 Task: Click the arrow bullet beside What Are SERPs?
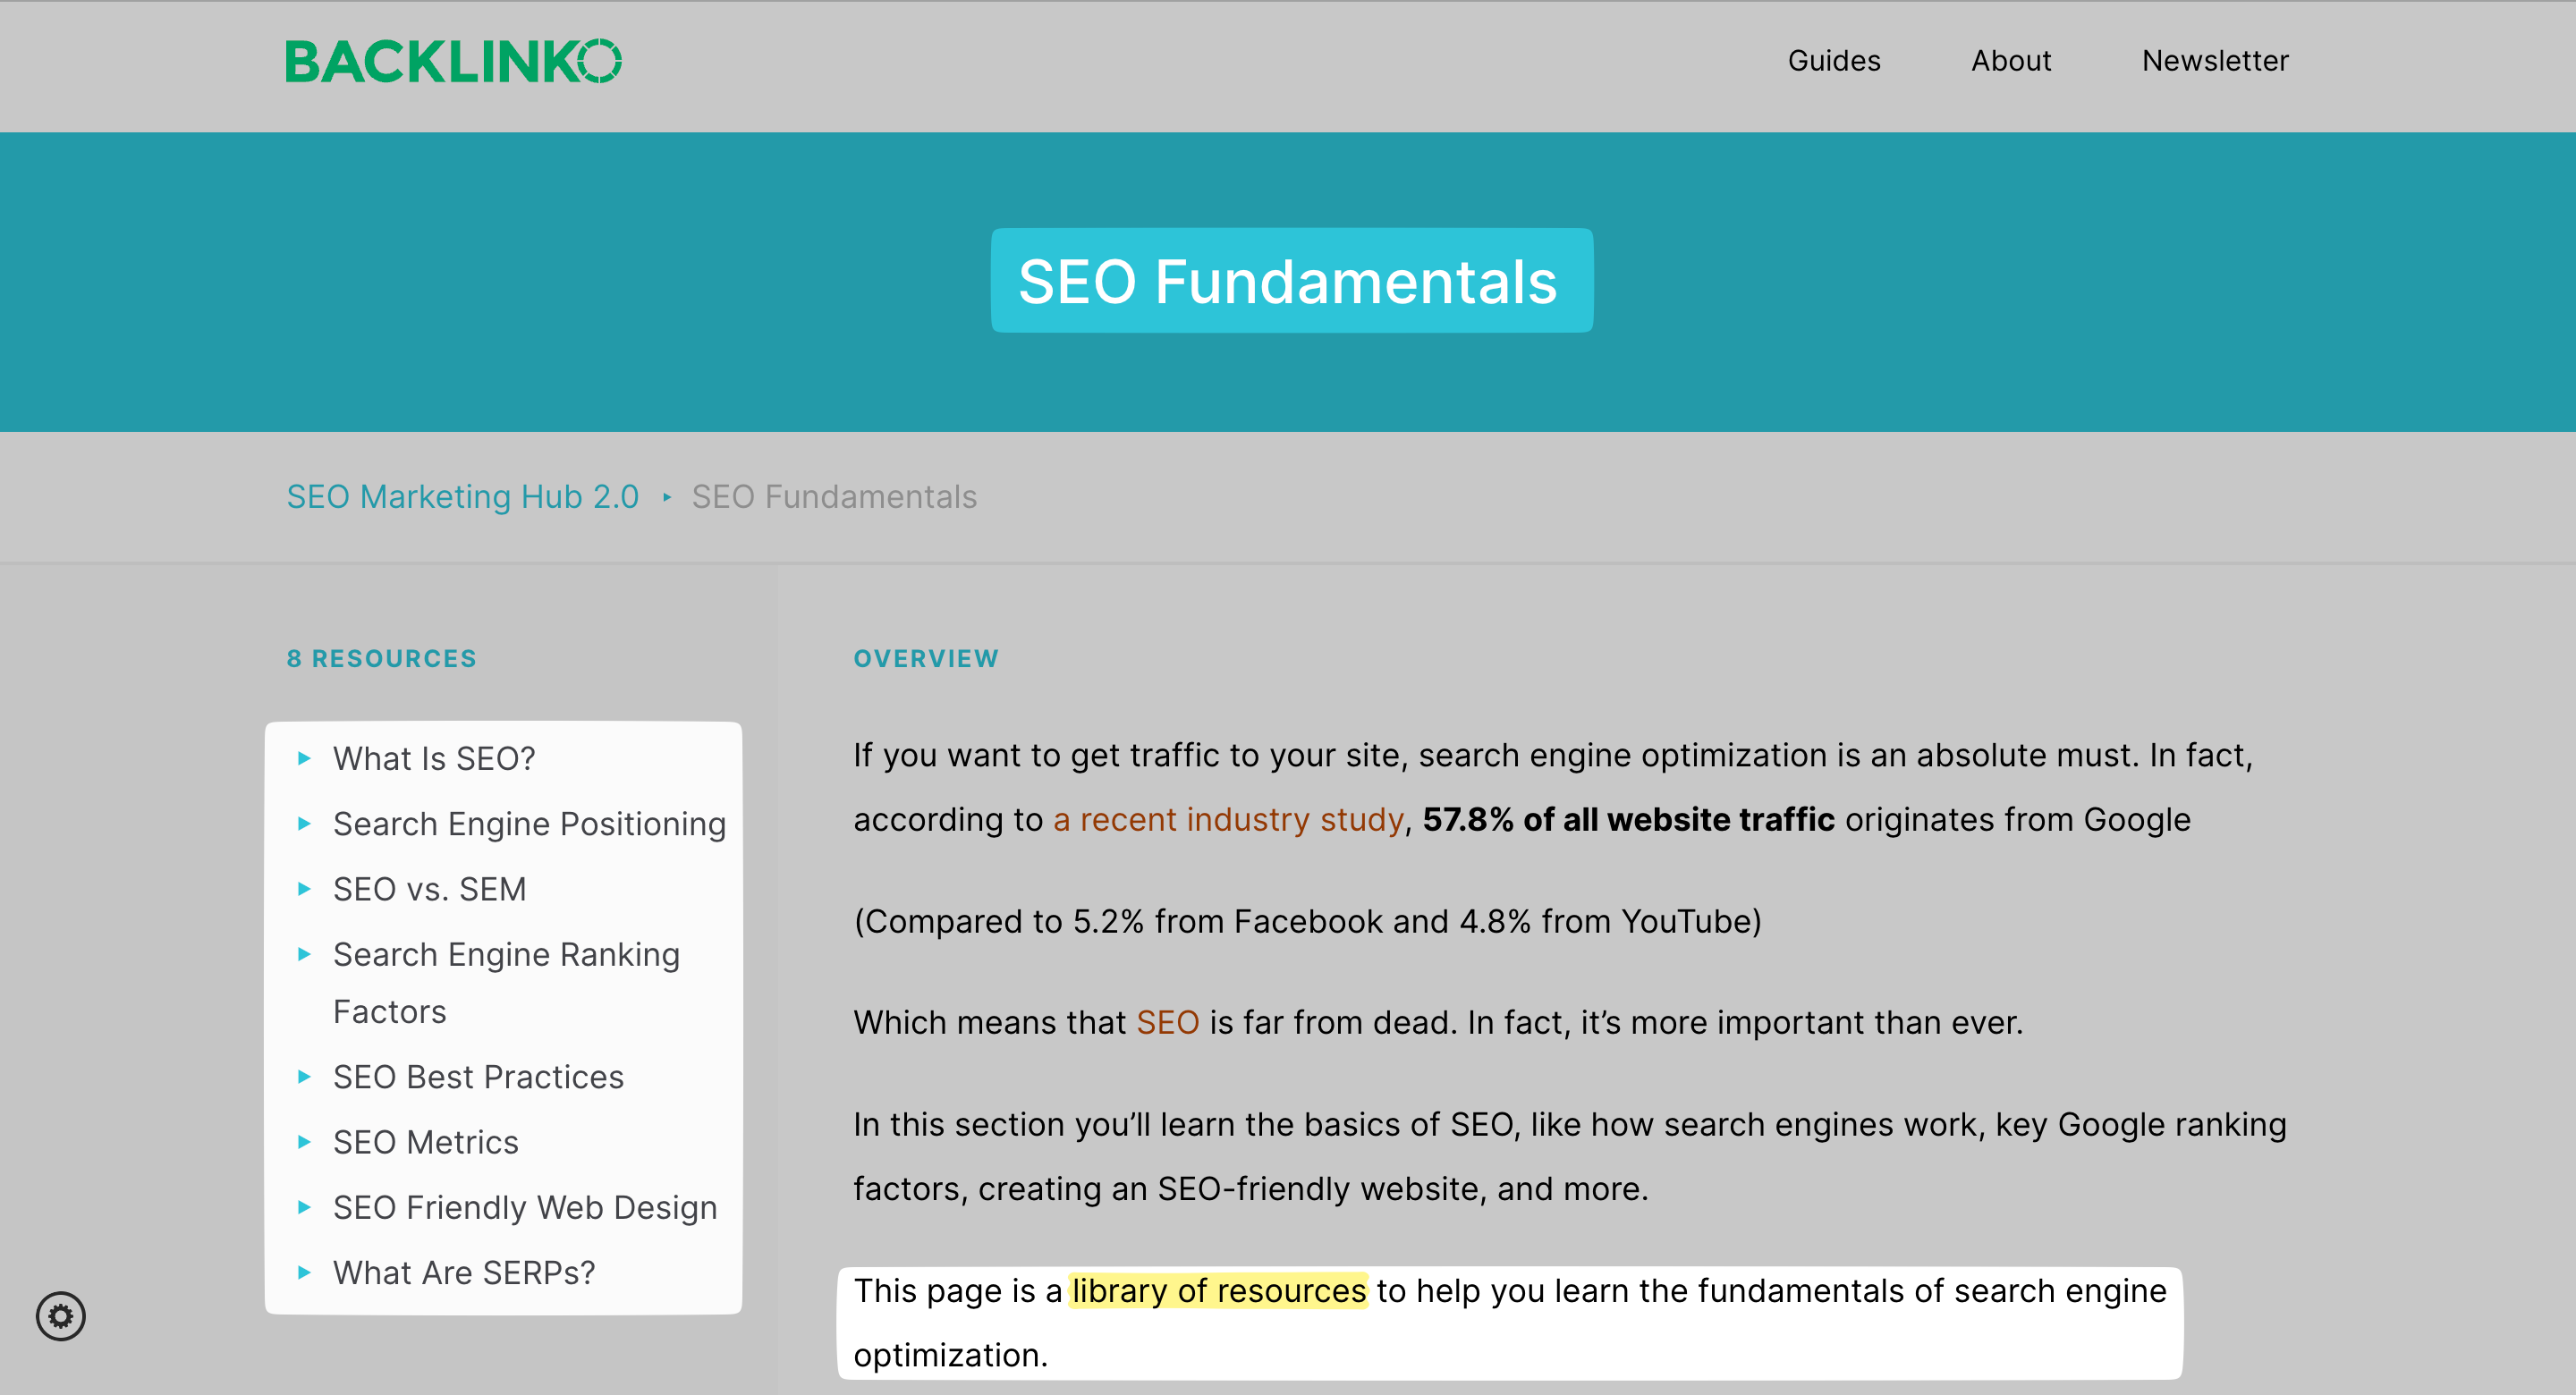[x=304, y=1273]
